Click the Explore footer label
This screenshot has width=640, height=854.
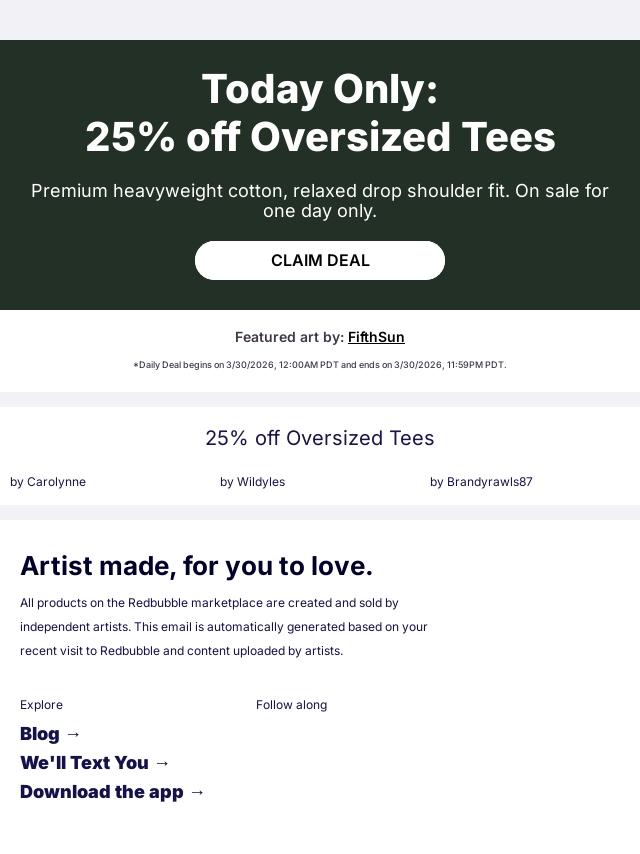(x=41, y=705)
